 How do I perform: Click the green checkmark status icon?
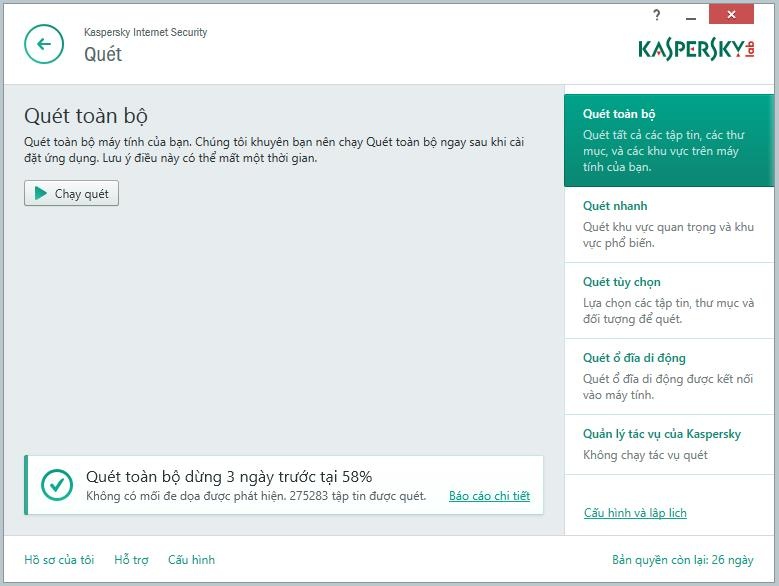pos(56,485)
